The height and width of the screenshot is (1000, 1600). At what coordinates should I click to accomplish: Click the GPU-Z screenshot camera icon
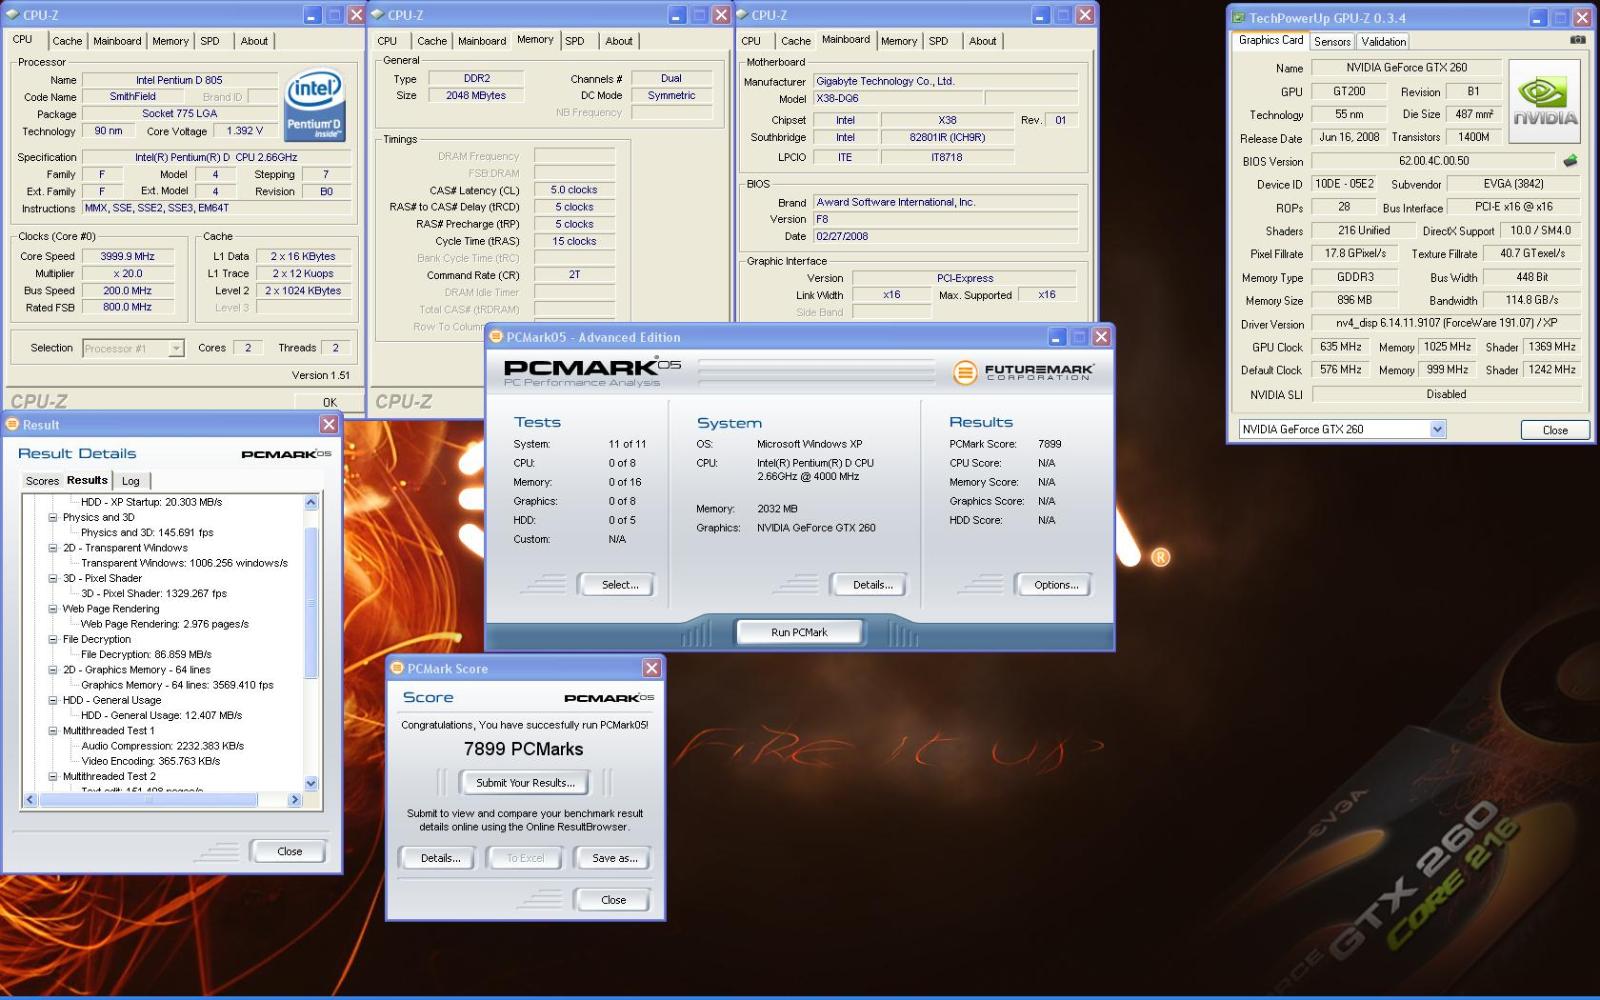tap(1577, 40)
